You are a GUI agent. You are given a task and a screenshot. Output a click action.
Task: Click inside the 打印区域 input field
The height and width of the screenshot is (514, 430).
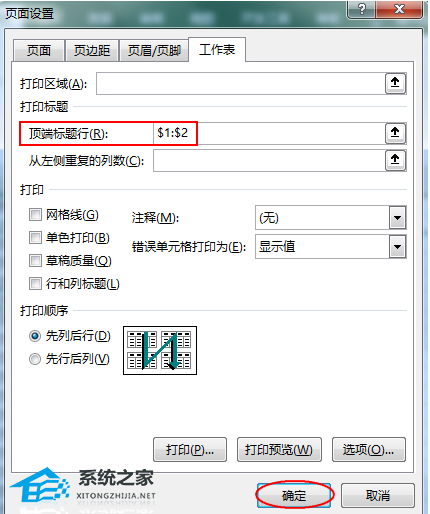241,83
